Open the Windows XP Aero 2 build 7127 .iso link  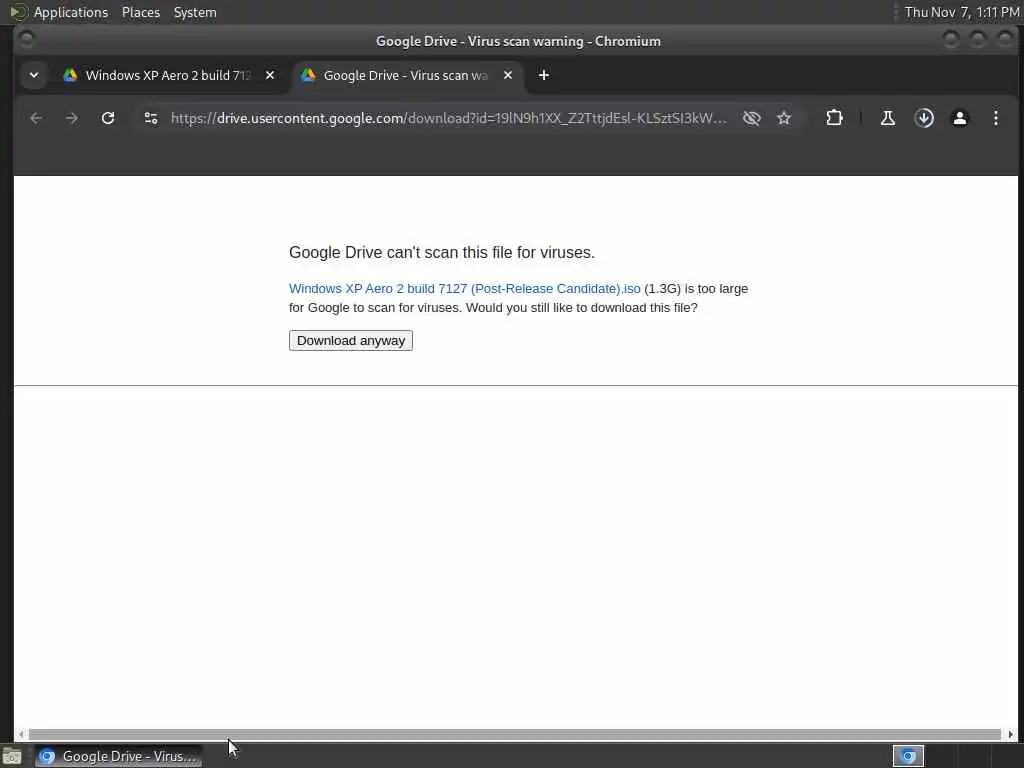pos(464,289)
